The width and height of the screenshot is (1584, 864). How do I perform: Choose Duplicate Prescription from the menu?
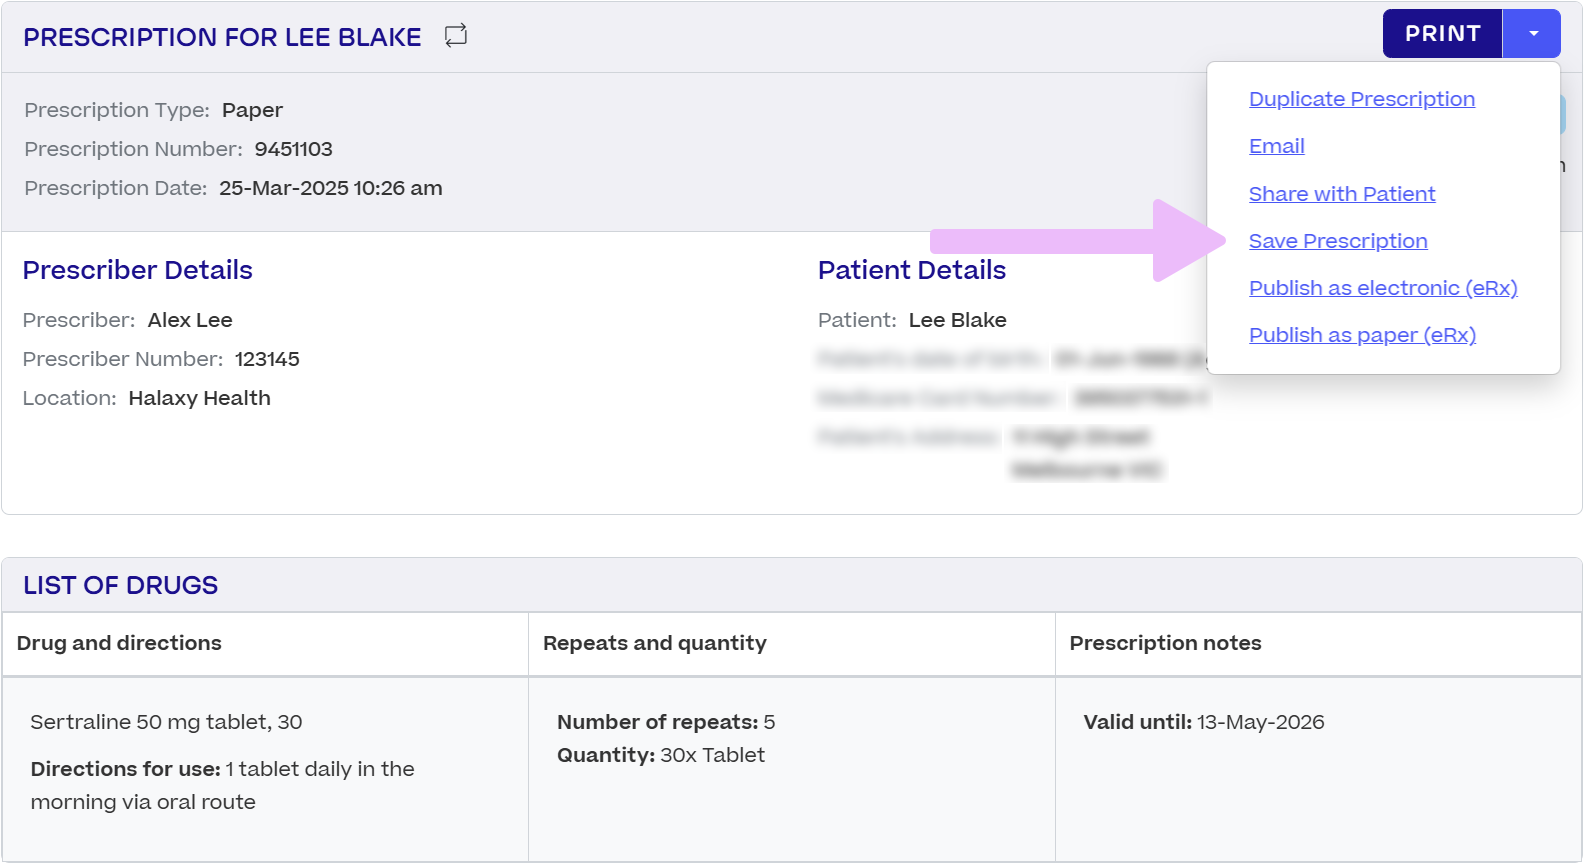(x=1361, y=99)
